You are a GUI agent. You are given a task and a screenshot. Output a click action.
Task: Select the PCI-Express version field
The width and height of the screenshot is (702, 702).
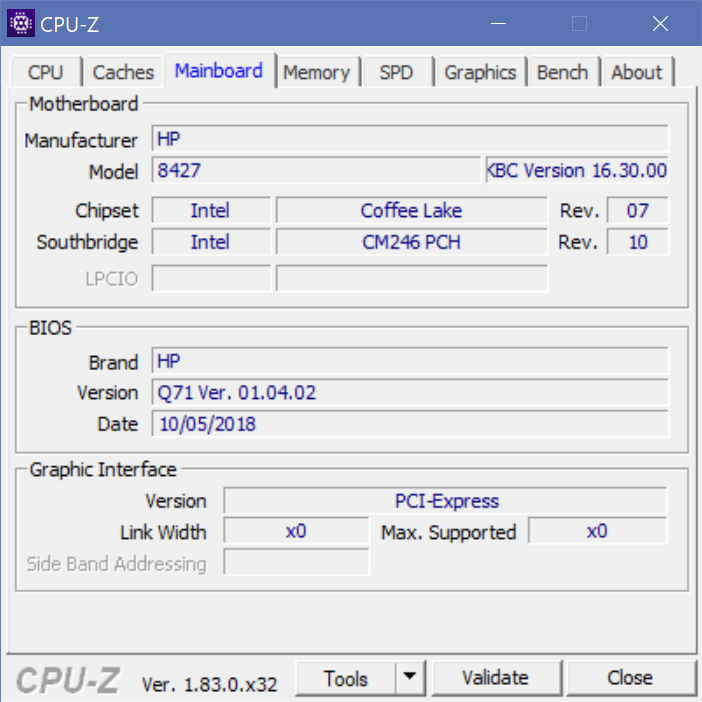coord(445,501)
